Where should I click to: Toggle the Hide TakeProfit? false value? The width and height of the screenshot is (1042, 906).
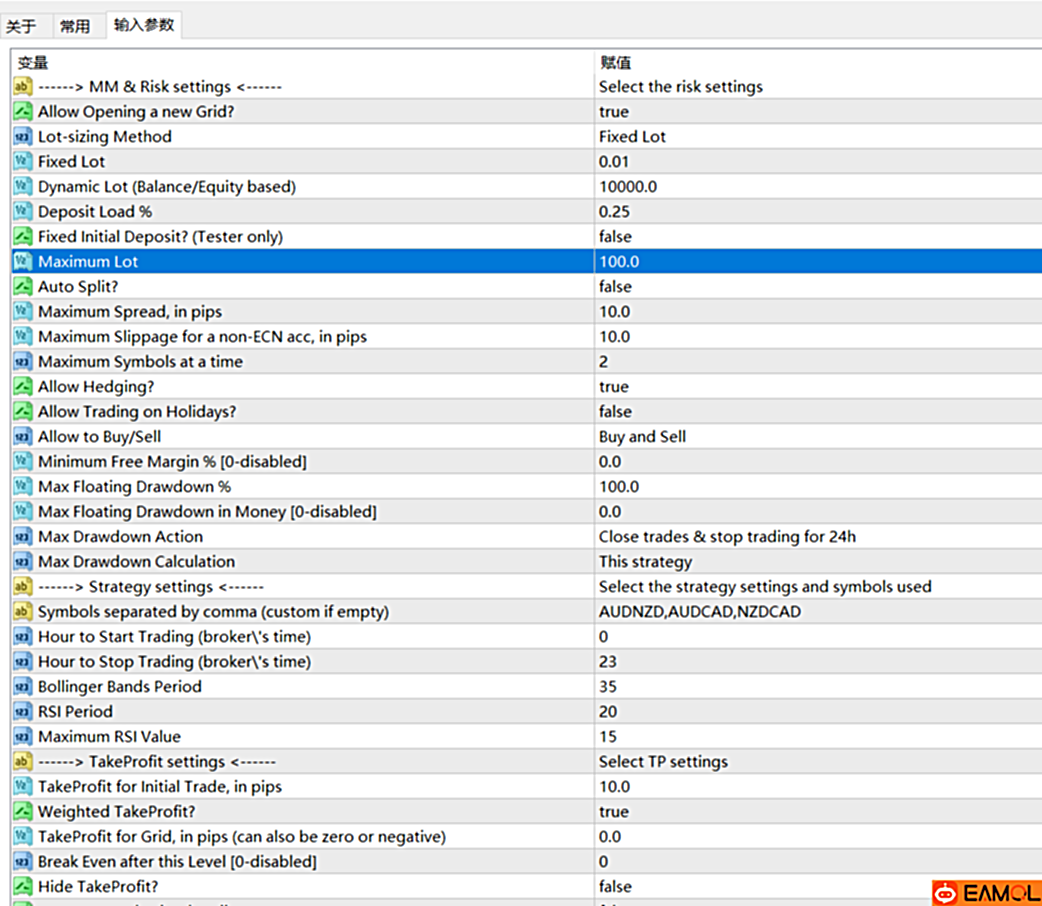coord(615,887)
